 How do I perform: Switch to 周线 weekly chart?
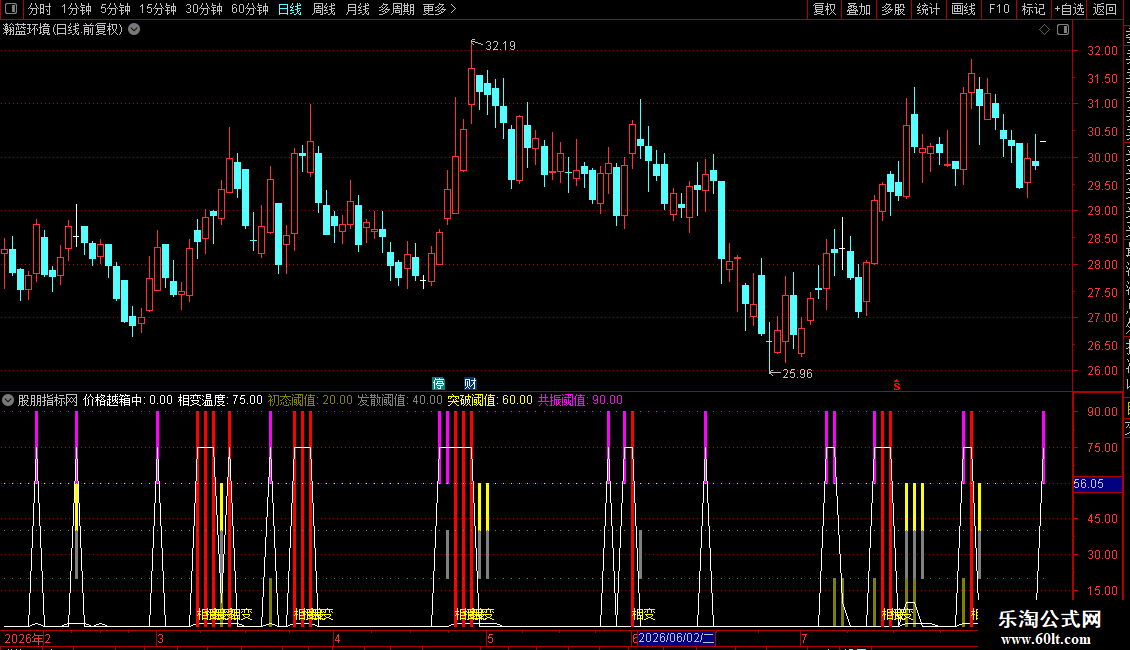(324, 9)
